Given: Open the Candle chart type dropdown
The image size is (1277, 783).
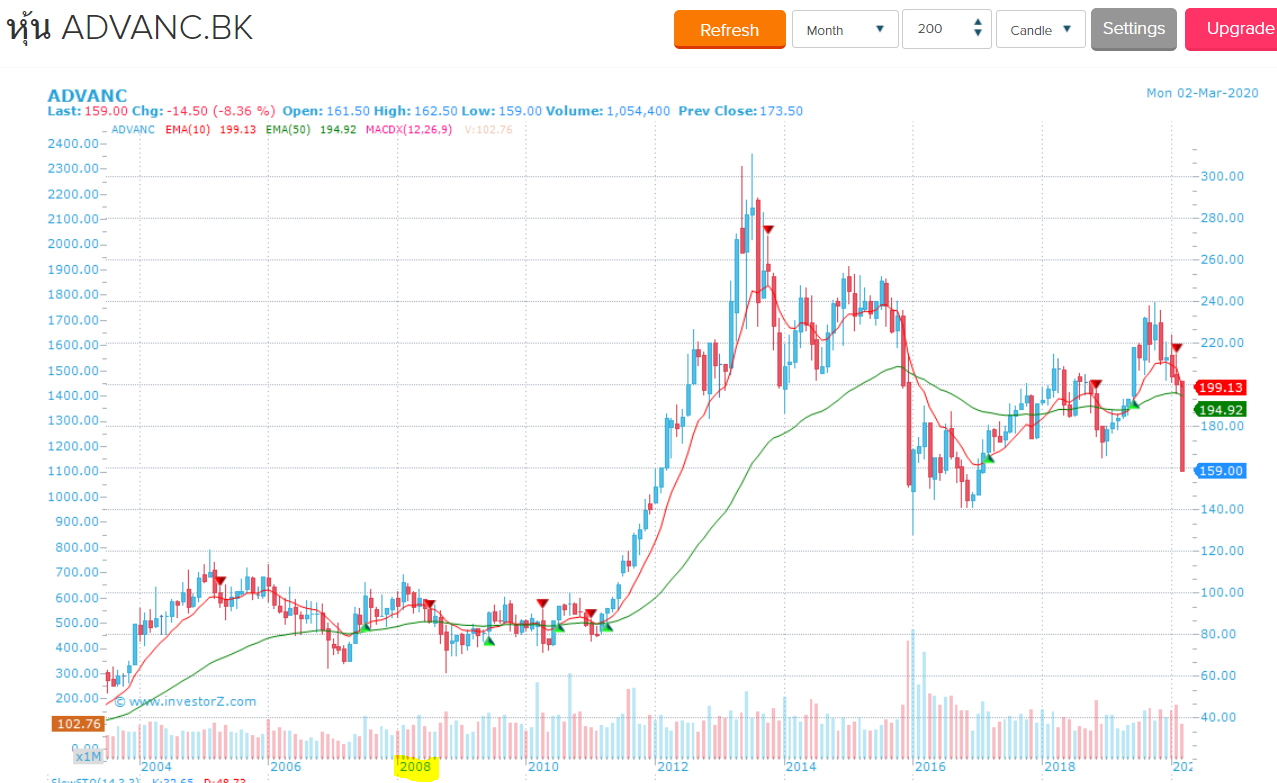Looking at the screenshot, I should pos(1041,30).
